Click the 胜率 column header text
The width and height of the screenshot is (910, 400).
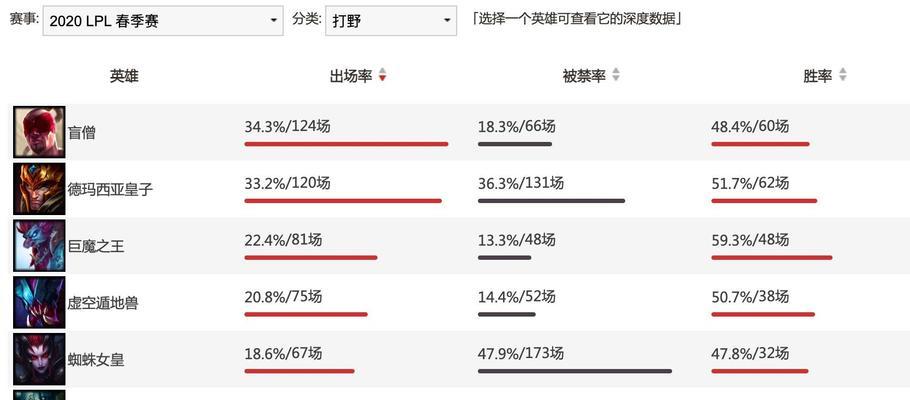point(818,75)
